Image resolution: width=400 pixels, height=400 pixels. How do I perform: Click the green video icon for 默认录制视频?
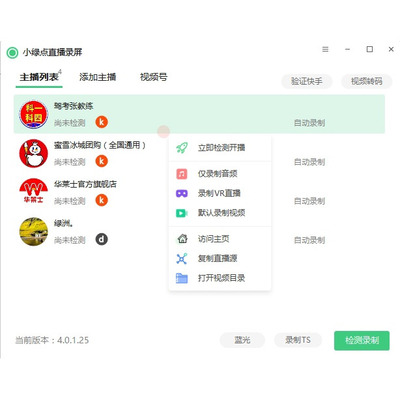[182, 213]
